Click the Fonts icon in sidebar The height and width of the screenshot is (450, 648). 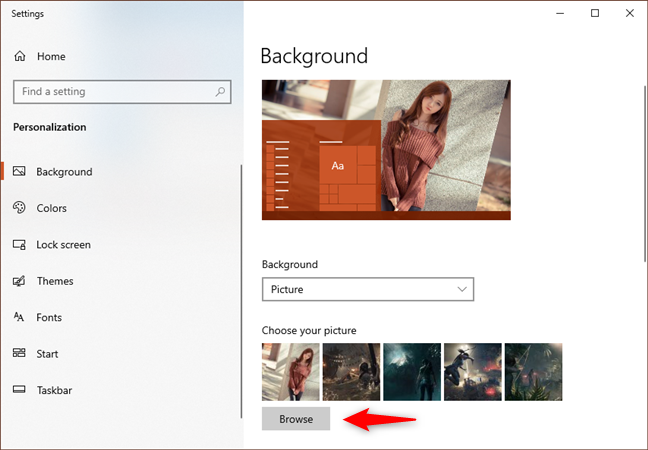coord(19,318)
